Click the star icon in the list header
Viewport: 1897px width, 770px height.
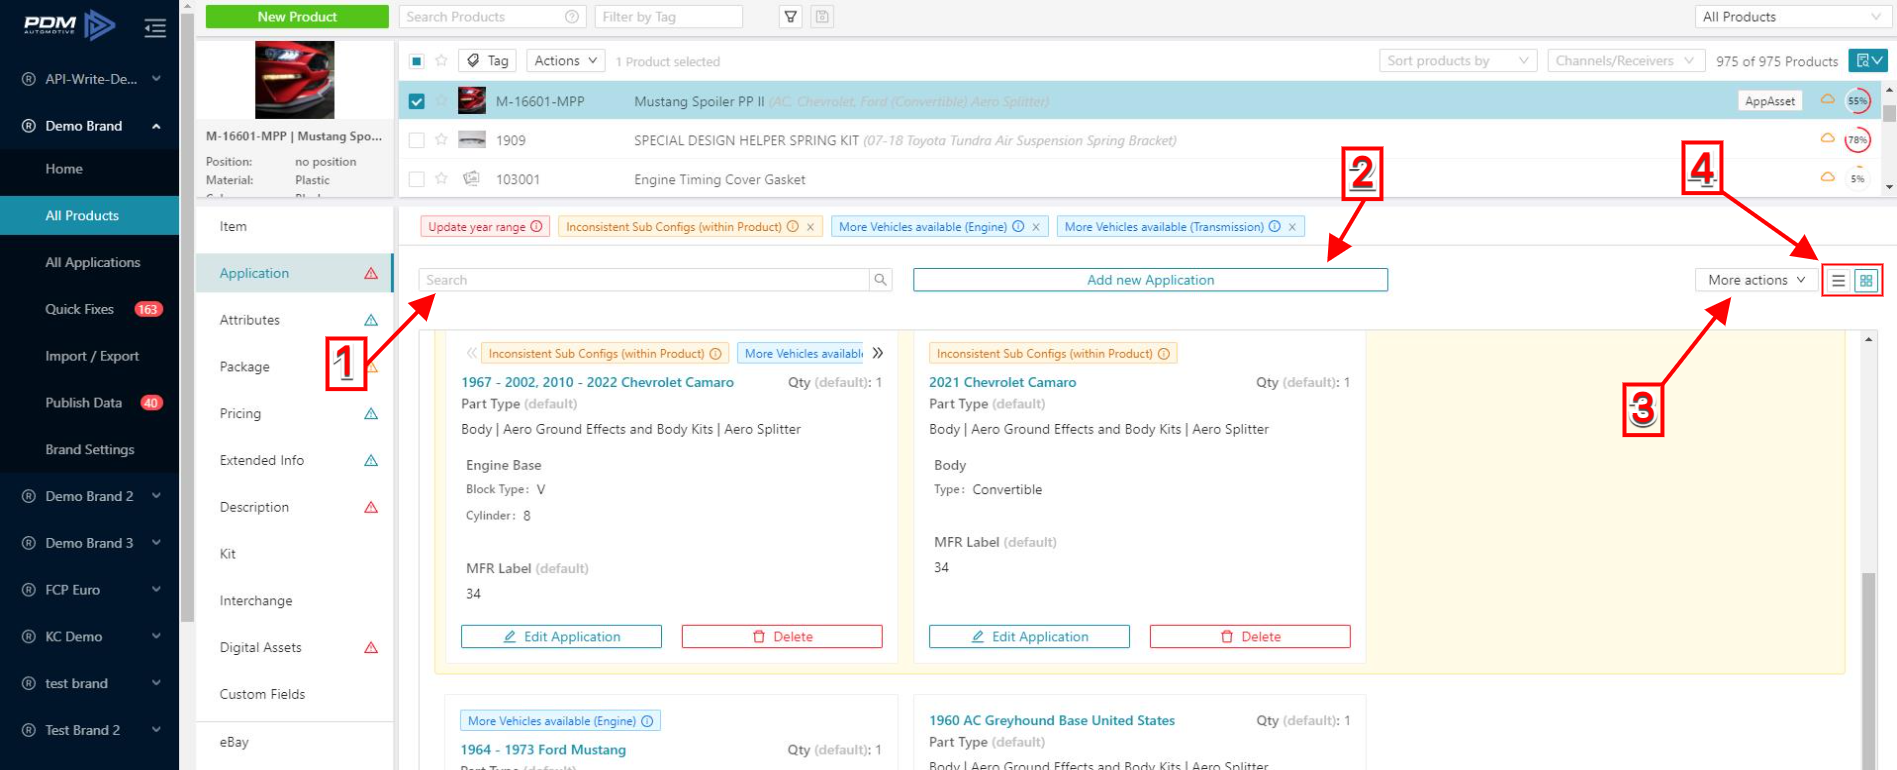click(441, 61)
